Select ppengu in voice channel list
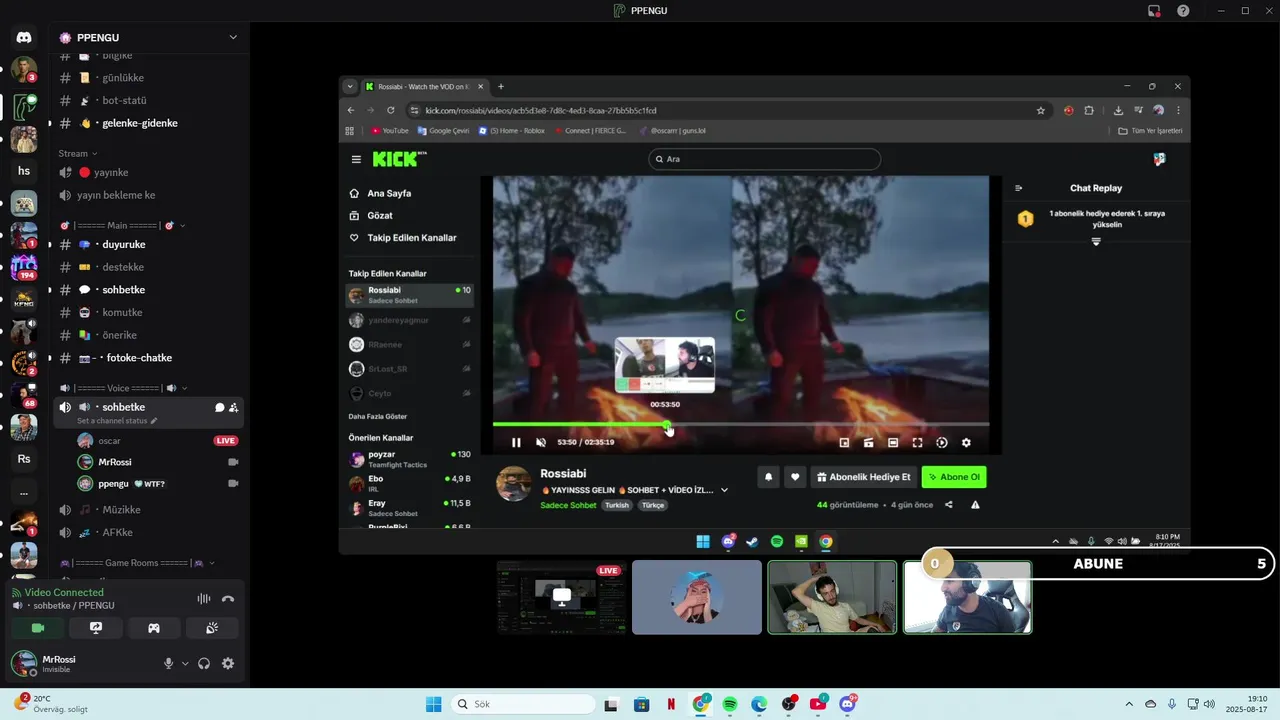 pos(158,483)
